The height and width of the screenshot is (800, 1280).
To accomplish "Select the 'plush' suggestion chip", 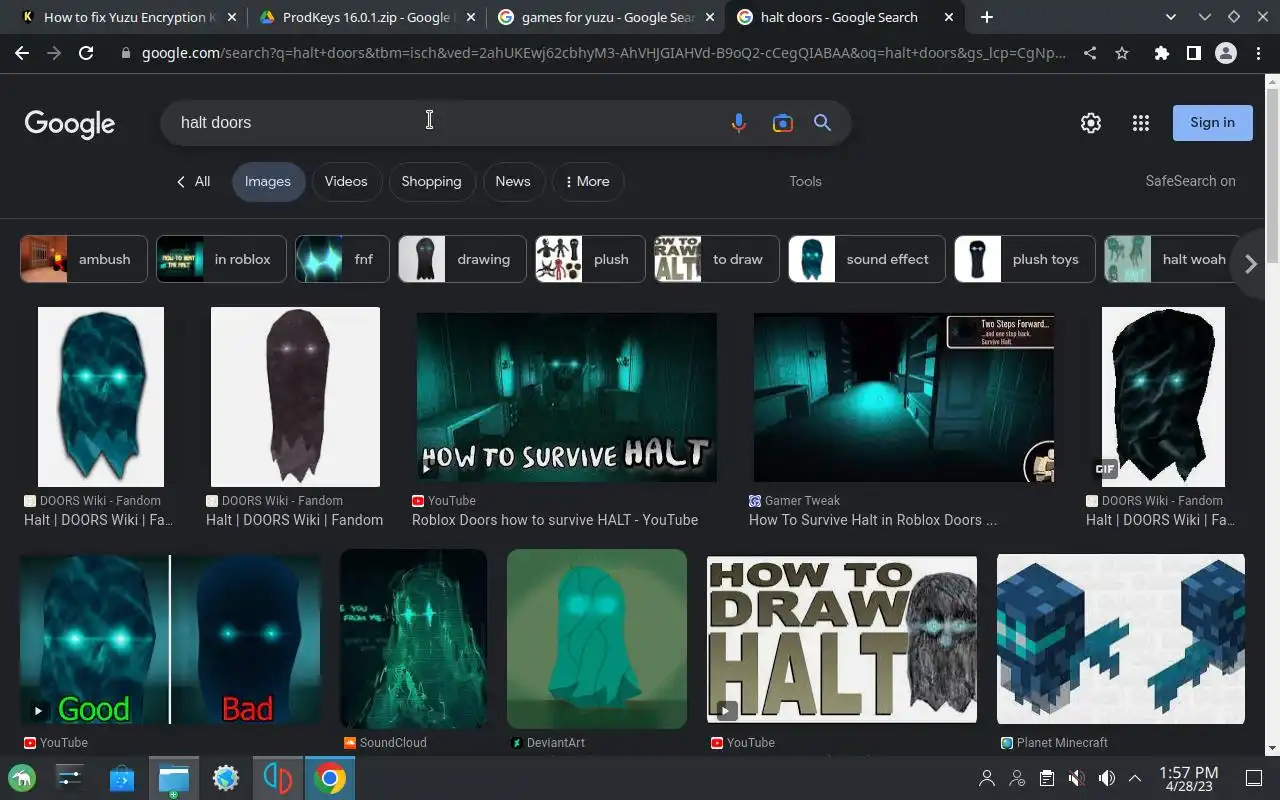I will click(x=590, y=259).
